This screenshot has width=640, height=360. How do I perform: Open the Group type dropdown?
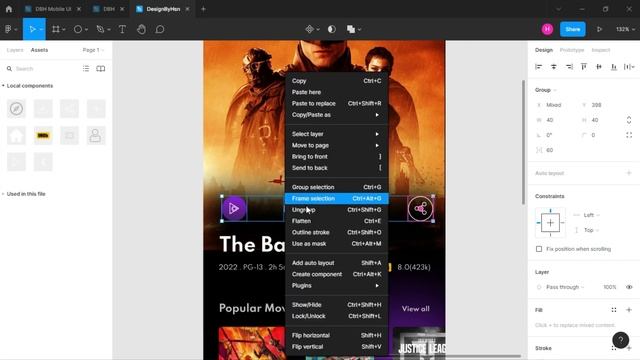546,90
